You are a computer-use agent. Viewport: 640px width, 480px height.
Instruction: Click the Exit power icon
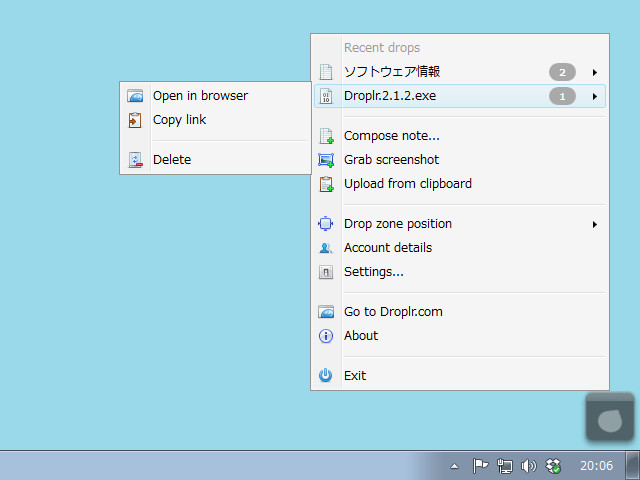pyautogui.click(x=325, y=375)
